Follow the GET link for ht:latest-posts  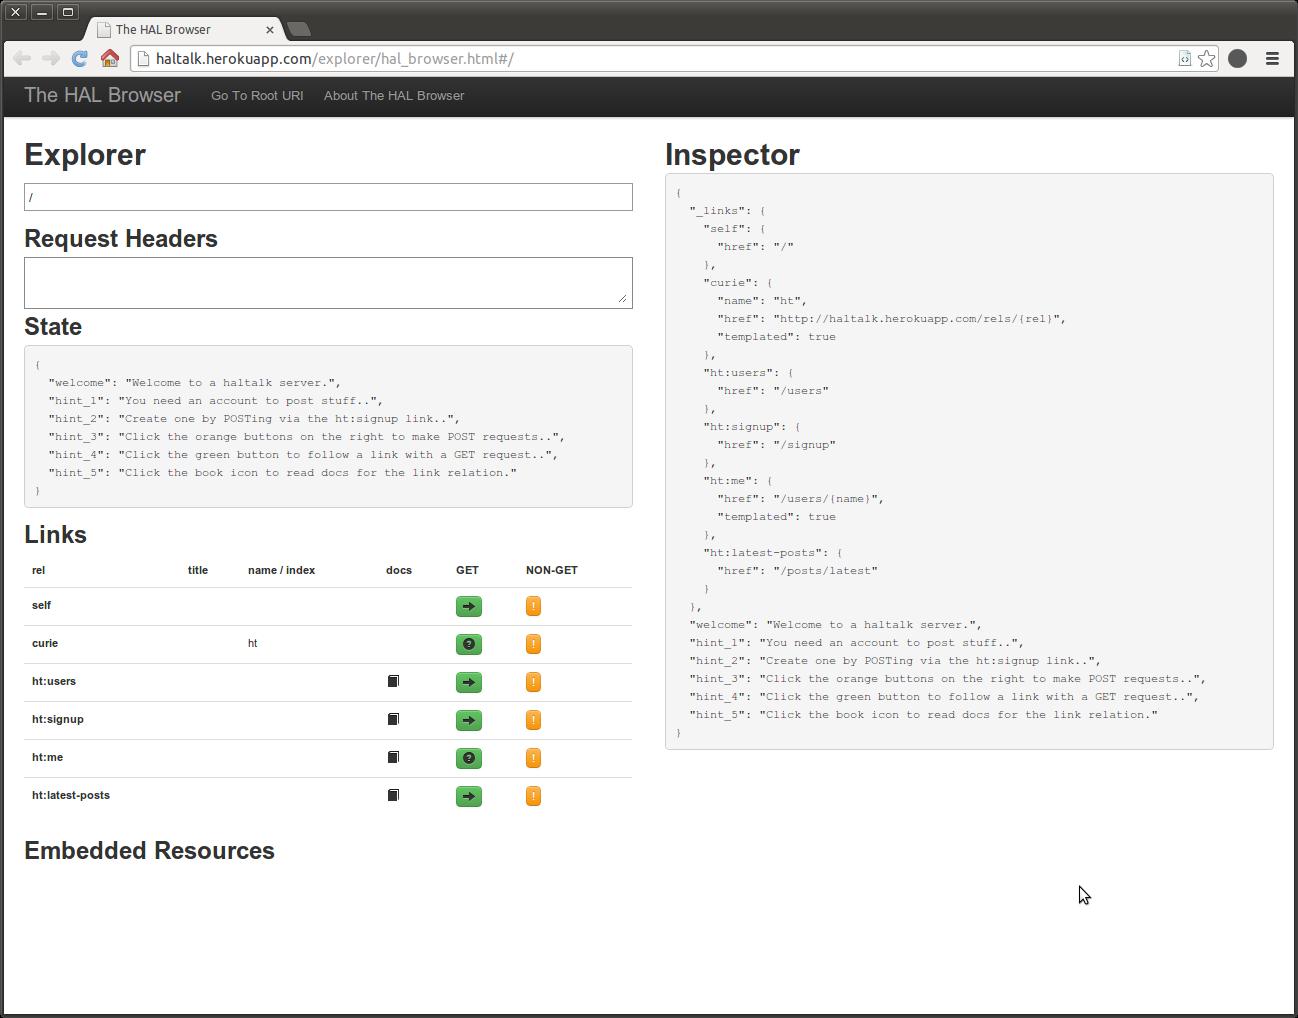468,796
